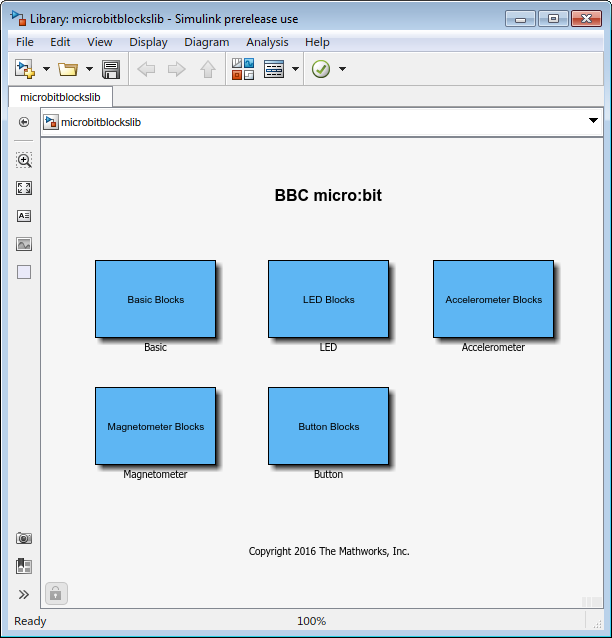612x638 pixels.
Task: Expand the palette double-chevron button
Action: (x=24, y=594)
